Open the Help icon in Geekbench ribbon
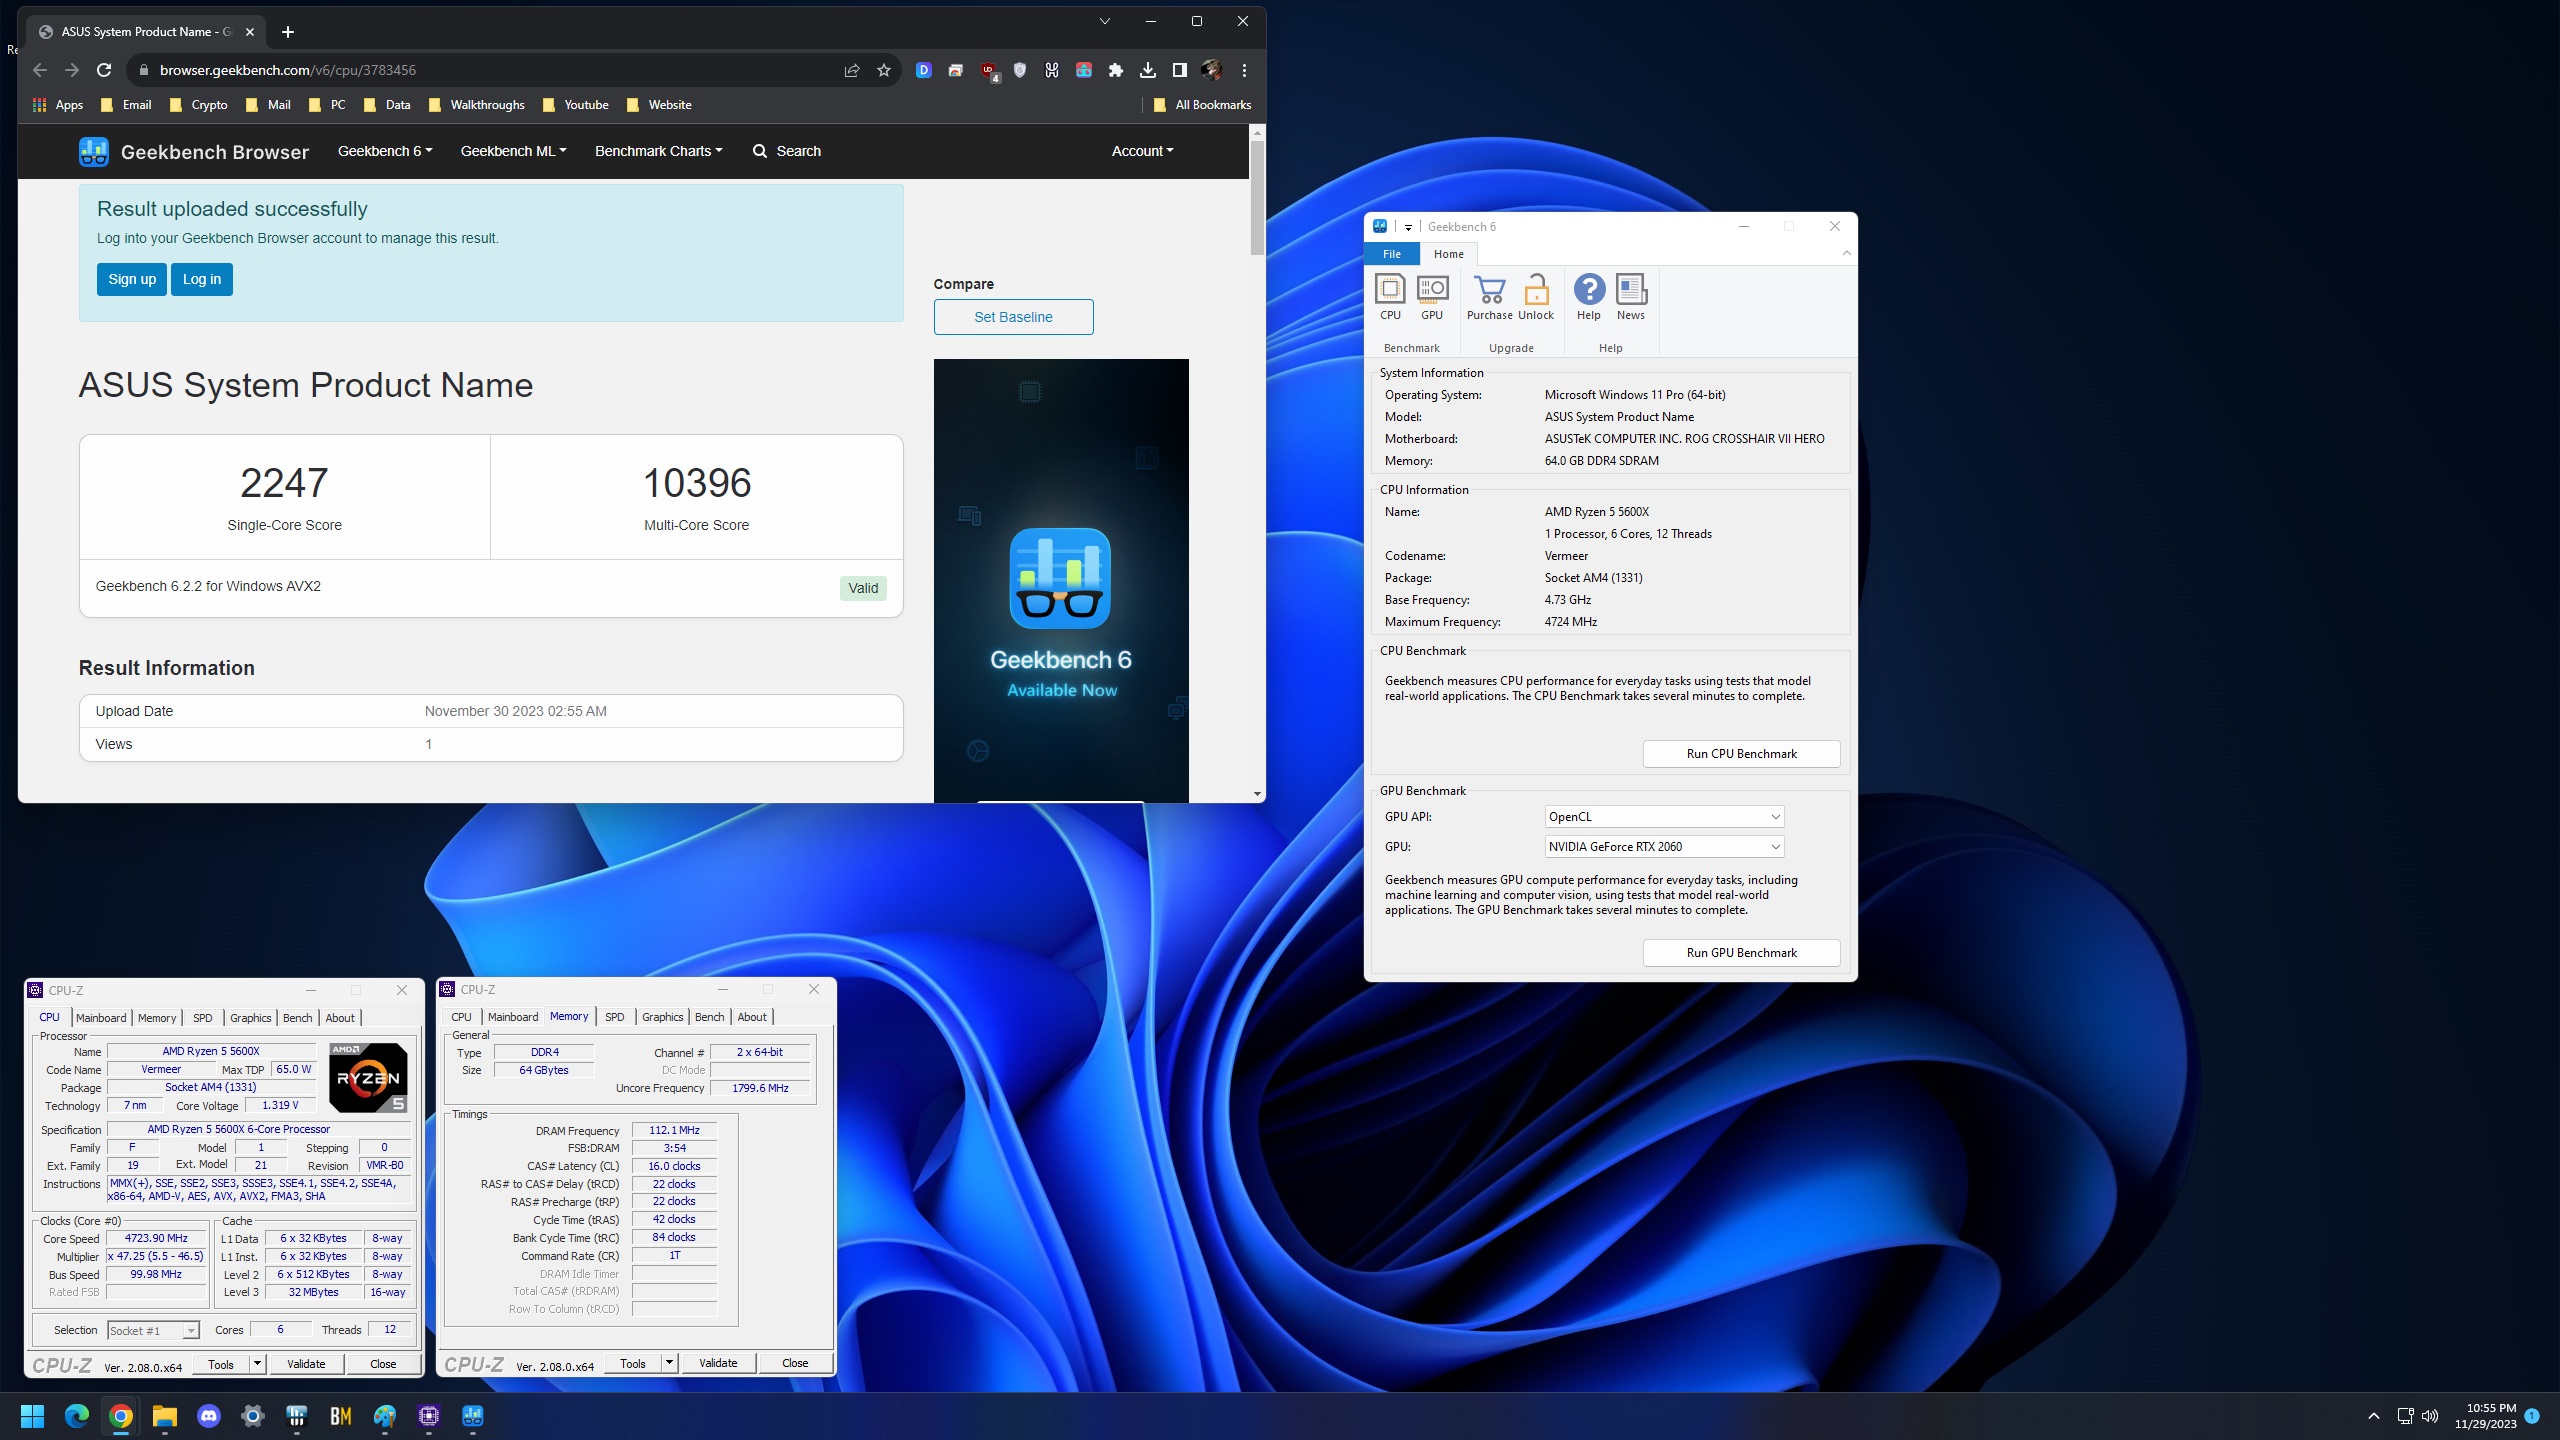Screen dimensions: 2560x1440 click(x=1589, y=297)
